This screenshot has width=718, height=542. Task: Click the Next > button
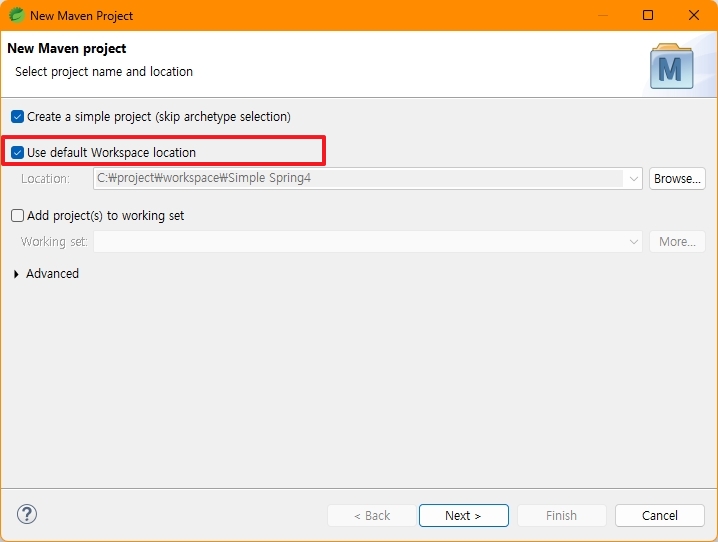pos(463,515)
